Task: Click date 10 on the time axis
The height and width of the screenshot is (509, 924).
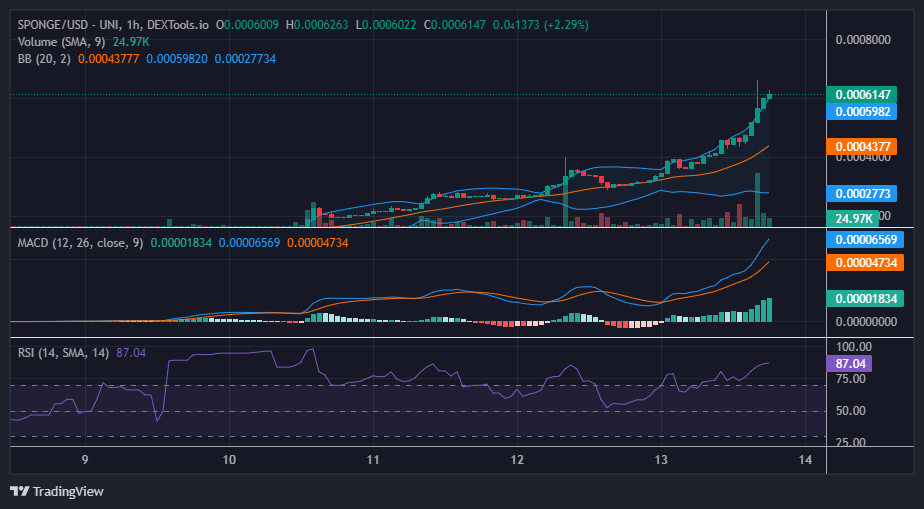Action: pyautogui.click(x=229, y=460)
